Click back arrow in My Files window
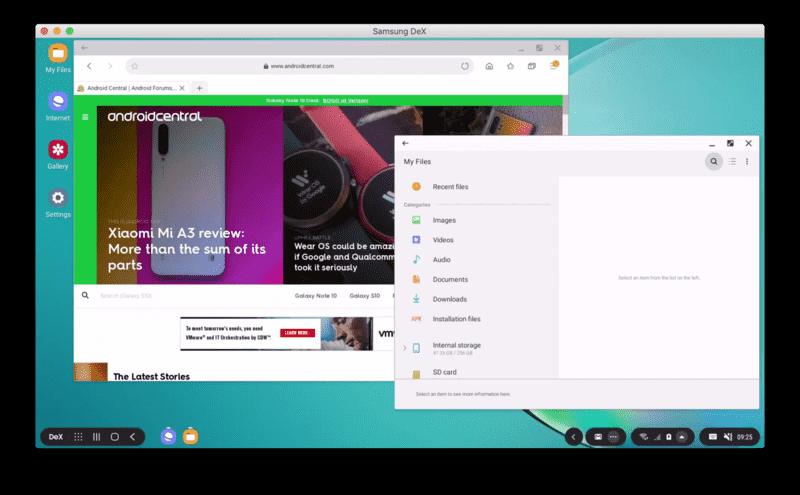Image resolution: width=800 pixels, height=495 pixels. pos(405,143)
